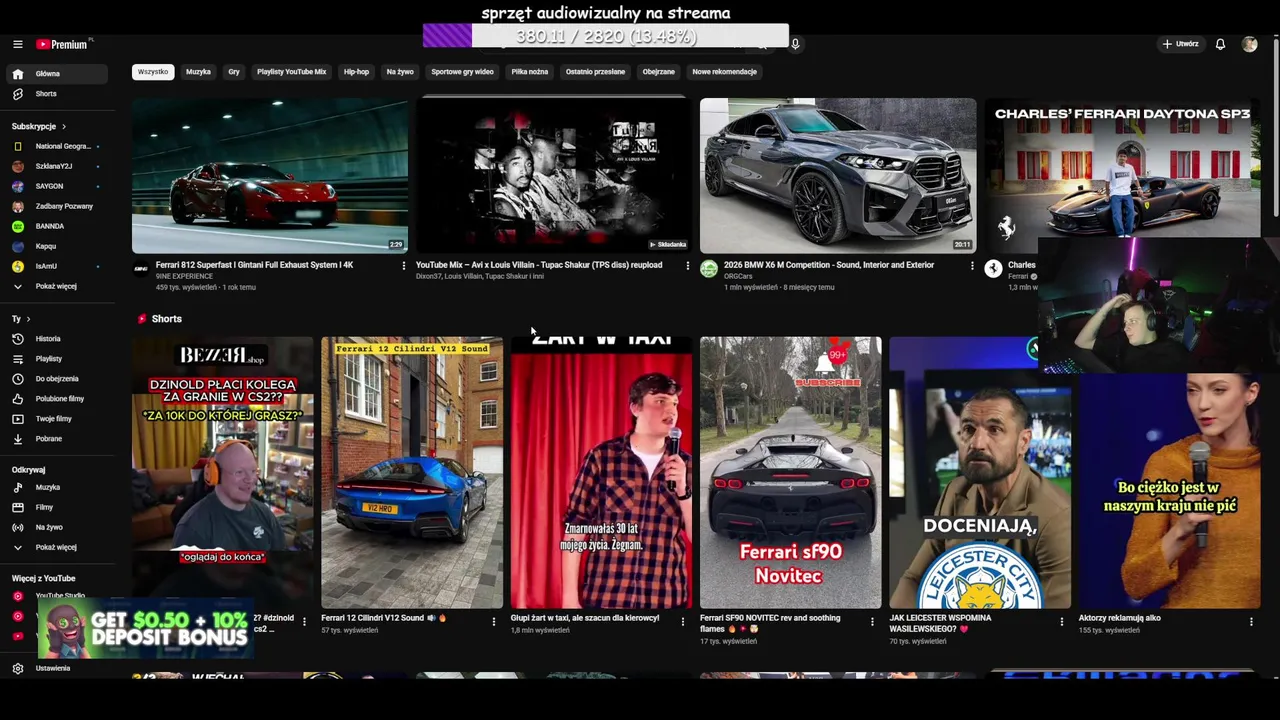Click the stream donation goal progress bar
This screenshot has height=720, width=1280.
[606, 36]
